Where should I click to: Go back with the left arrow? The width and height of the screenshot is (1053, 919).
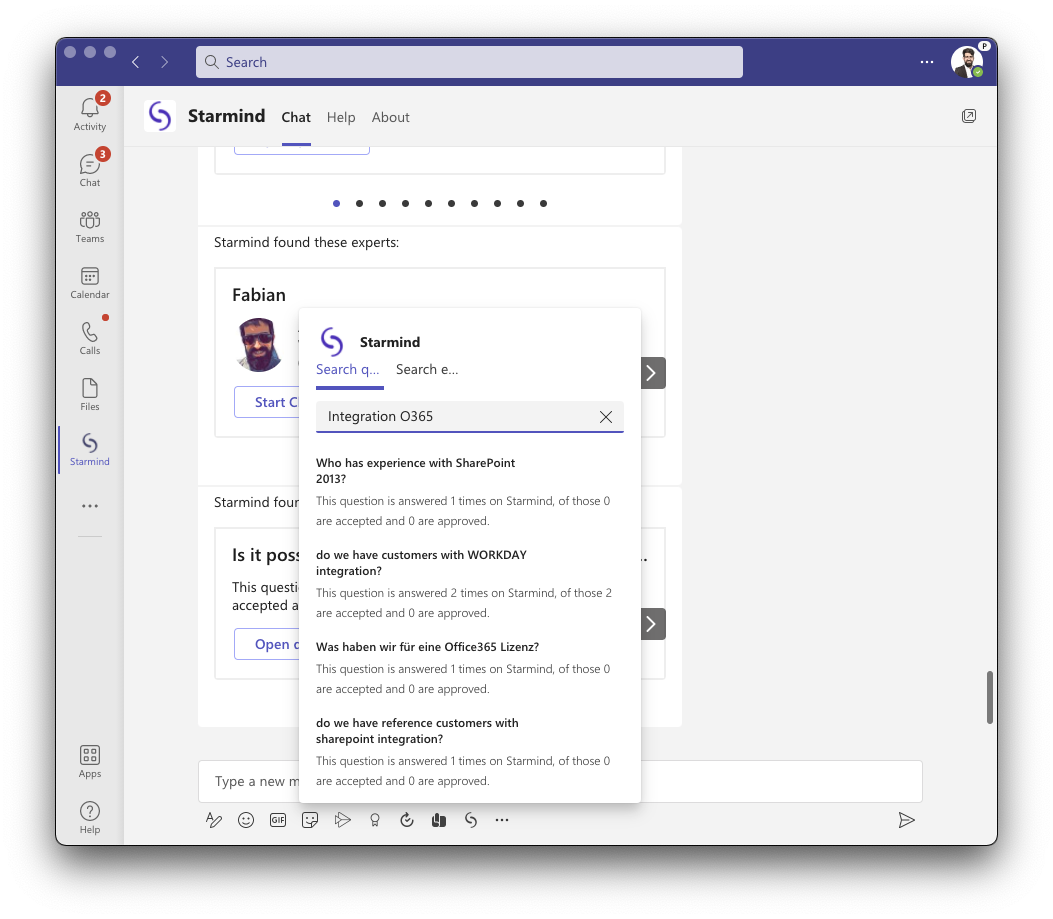coord(136,62)
